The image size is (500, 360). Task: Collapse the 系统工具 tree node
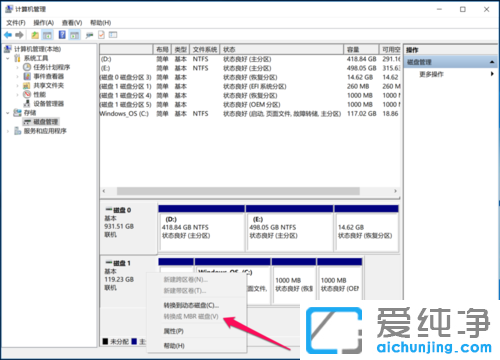point(8,58)
